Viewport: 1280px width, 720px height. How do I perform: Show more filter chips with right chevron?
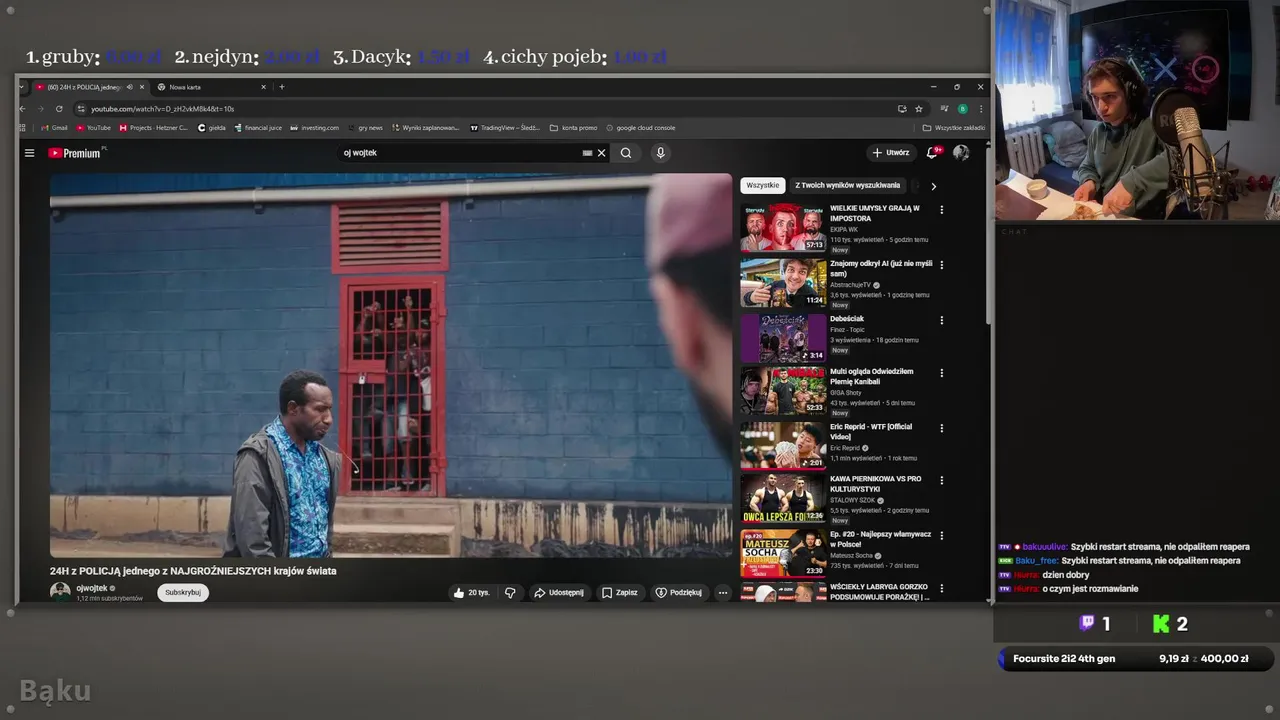(x=933, y=186)
